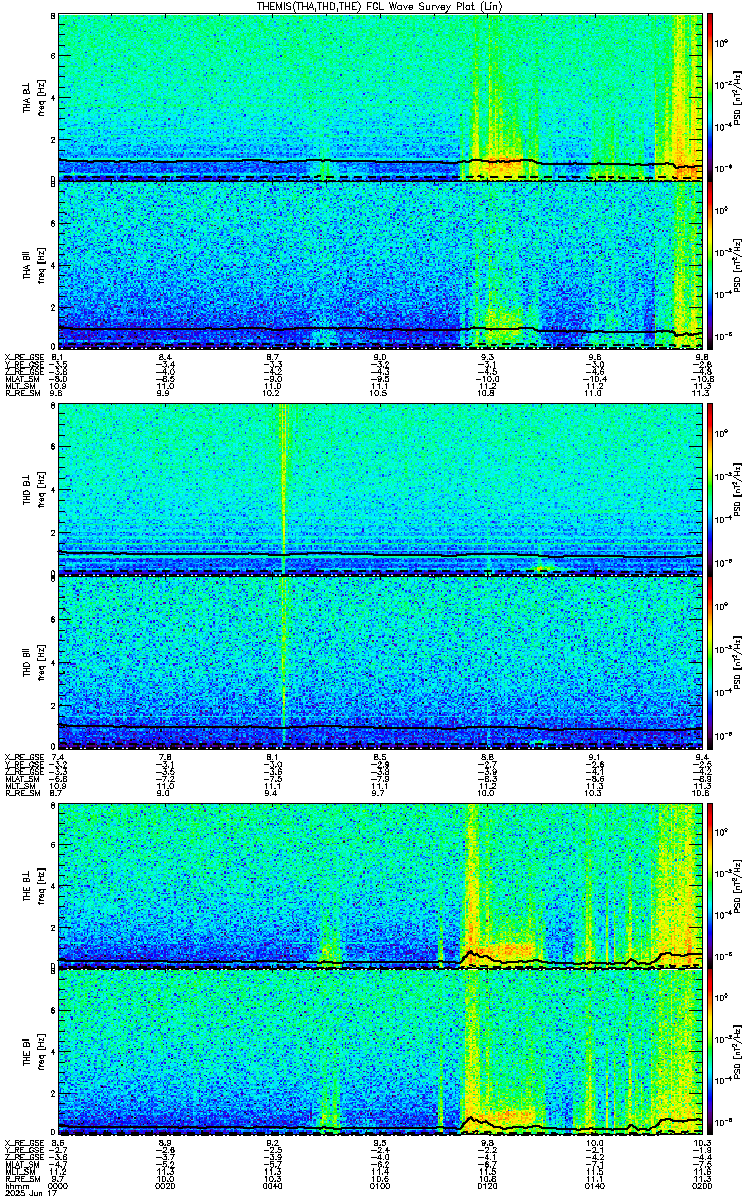Select the THE B-parallel spectrogram panel

tap(380, 1054)
